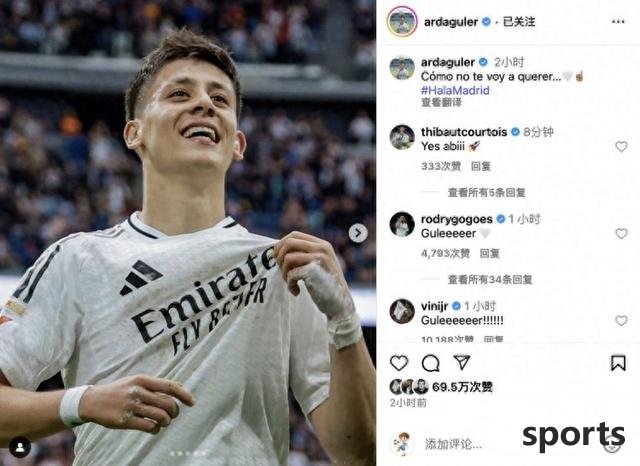Open ardaguler profile picture in header
The width and height of the screenshot is (640, 466).
click(402, 21)
